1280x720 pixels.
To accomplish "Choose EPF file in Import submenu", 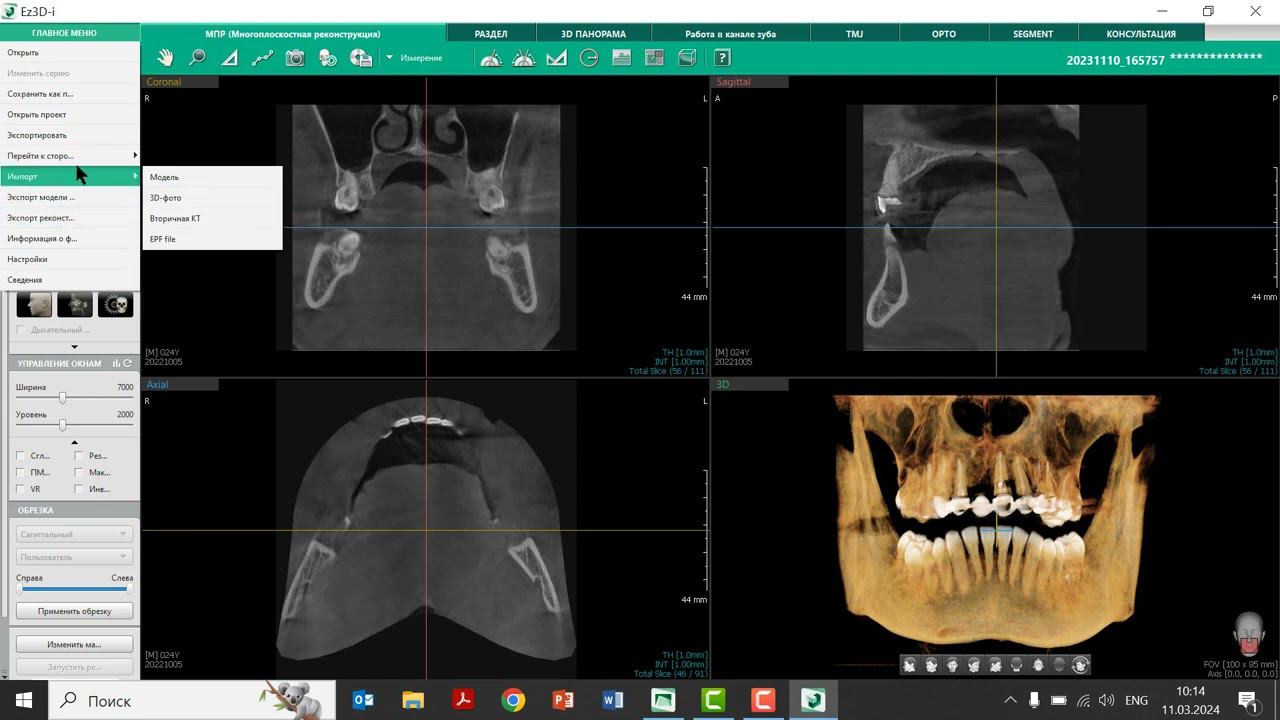I will pyautogui.click(x=212, y=239).
